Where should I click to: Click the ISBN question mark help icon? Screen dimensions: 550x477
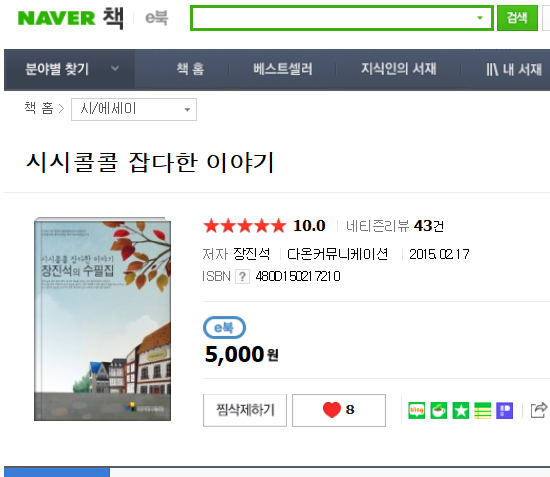(242, 276)
